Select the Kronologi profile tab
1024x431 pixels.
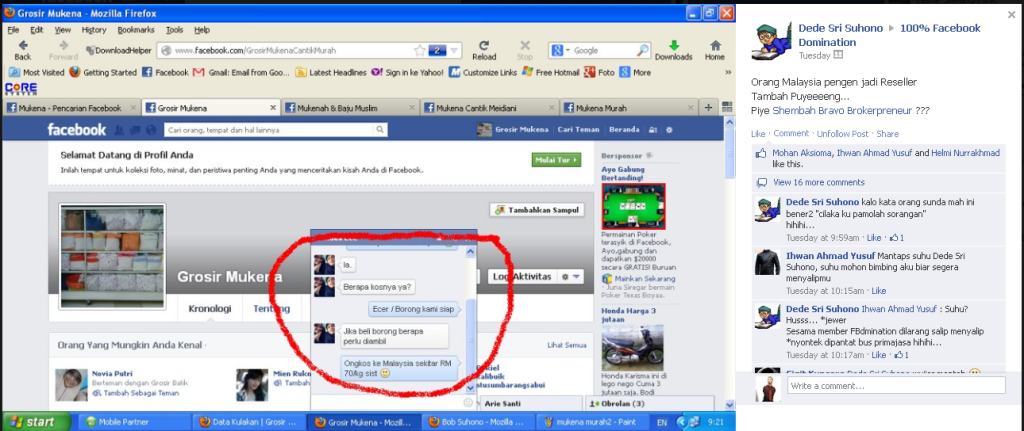pyautogui.click(x=210, y=309)
